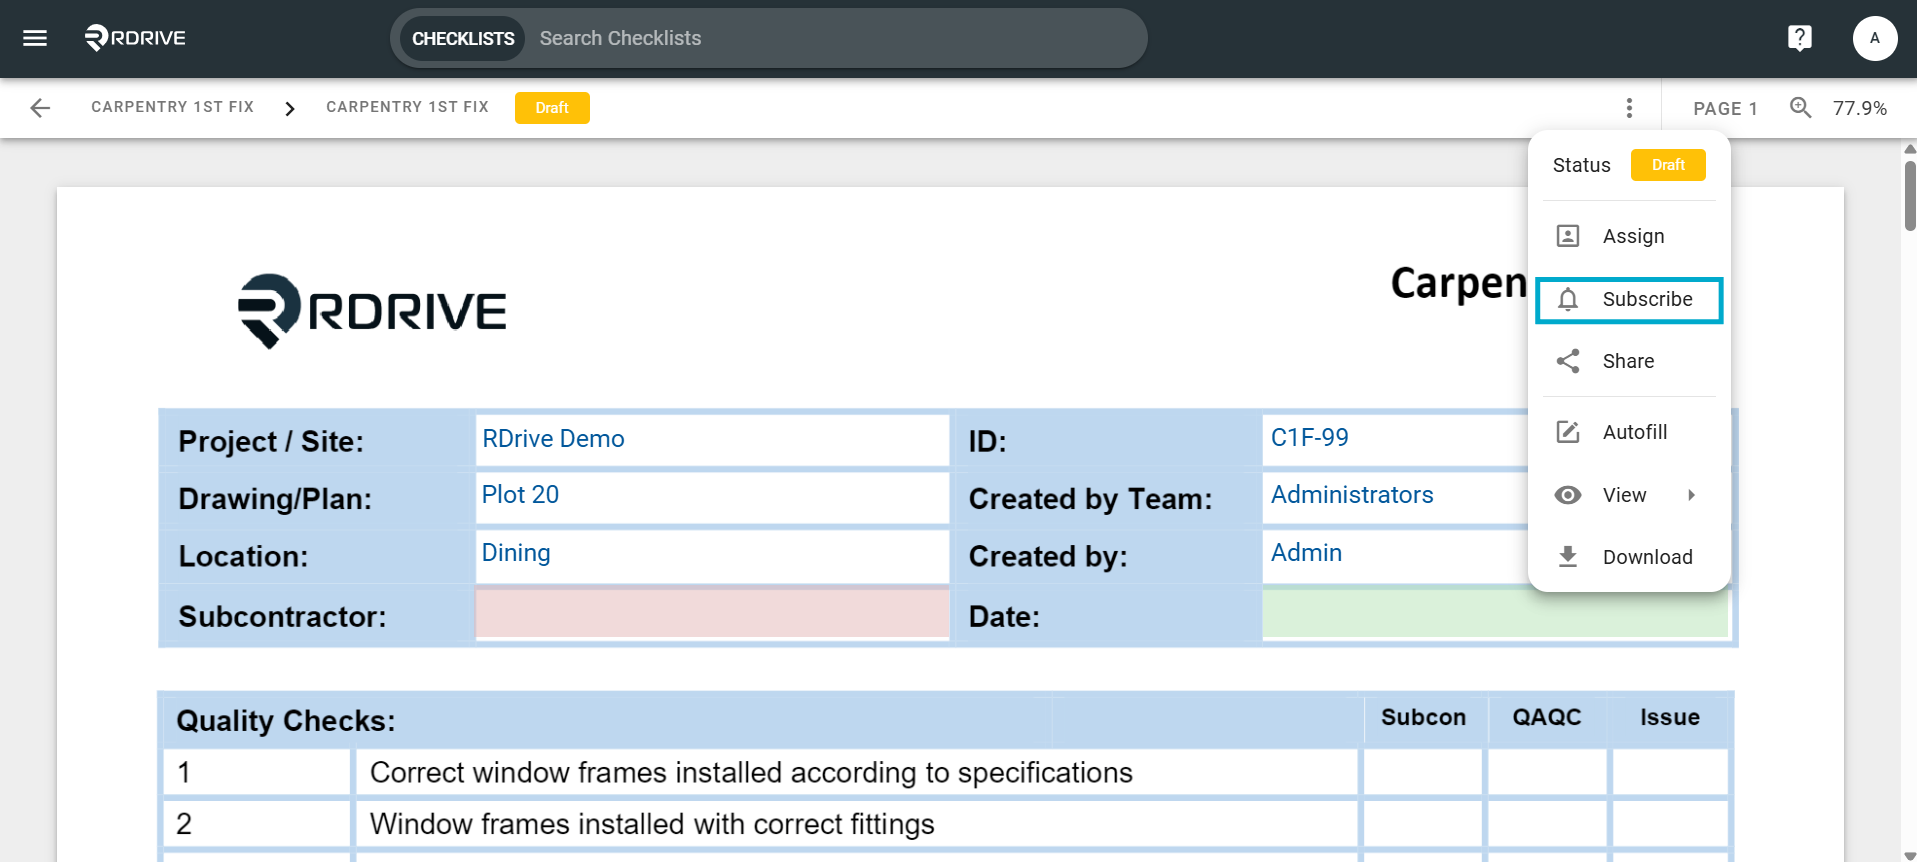1917x862 pixels.
Task: Expand the View submenu arrow
Action: [x=1691, y=495]
